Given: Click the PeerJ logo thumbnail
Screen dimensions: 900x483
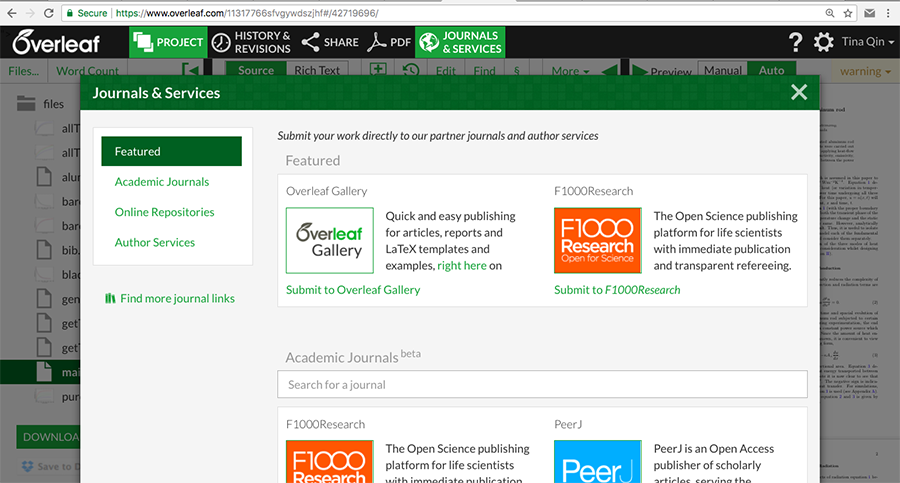Looking at the screenshot, I should pyautogui.click(x=598, y=462).
